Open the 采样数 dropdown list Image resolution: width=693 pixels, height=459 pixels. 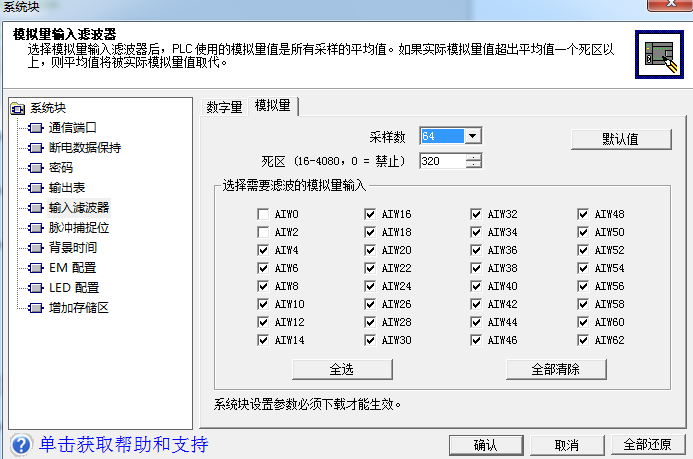click(473, 136)
